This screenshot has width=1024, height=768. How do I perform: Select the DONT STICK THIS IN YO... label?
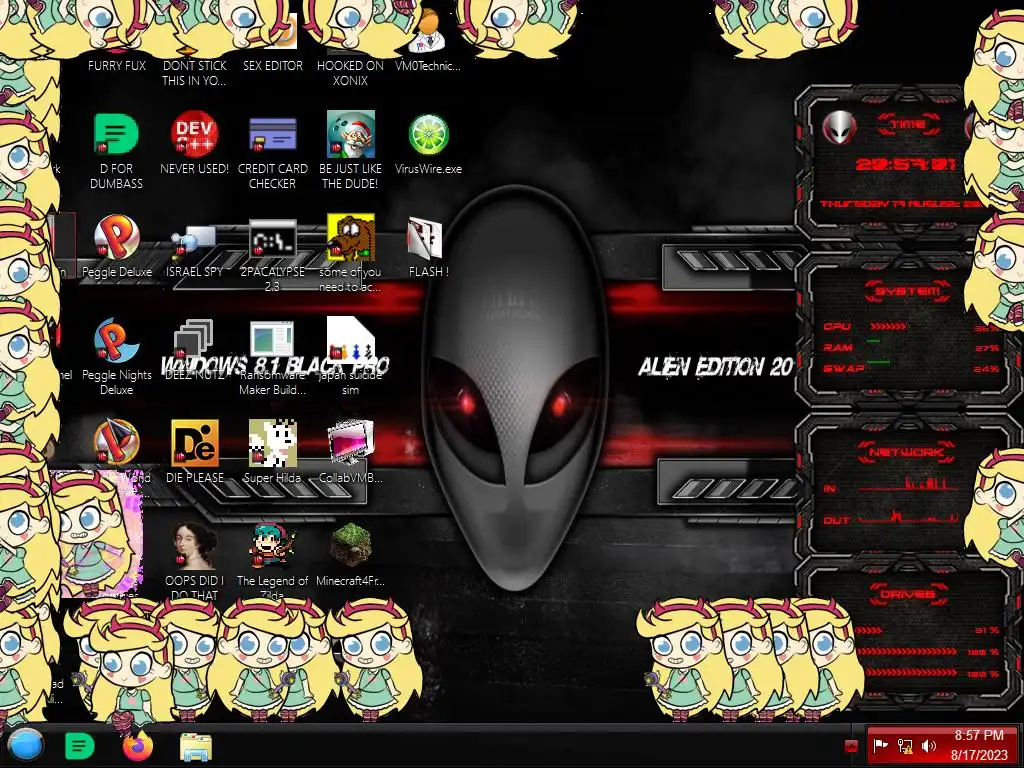[194, 73]
